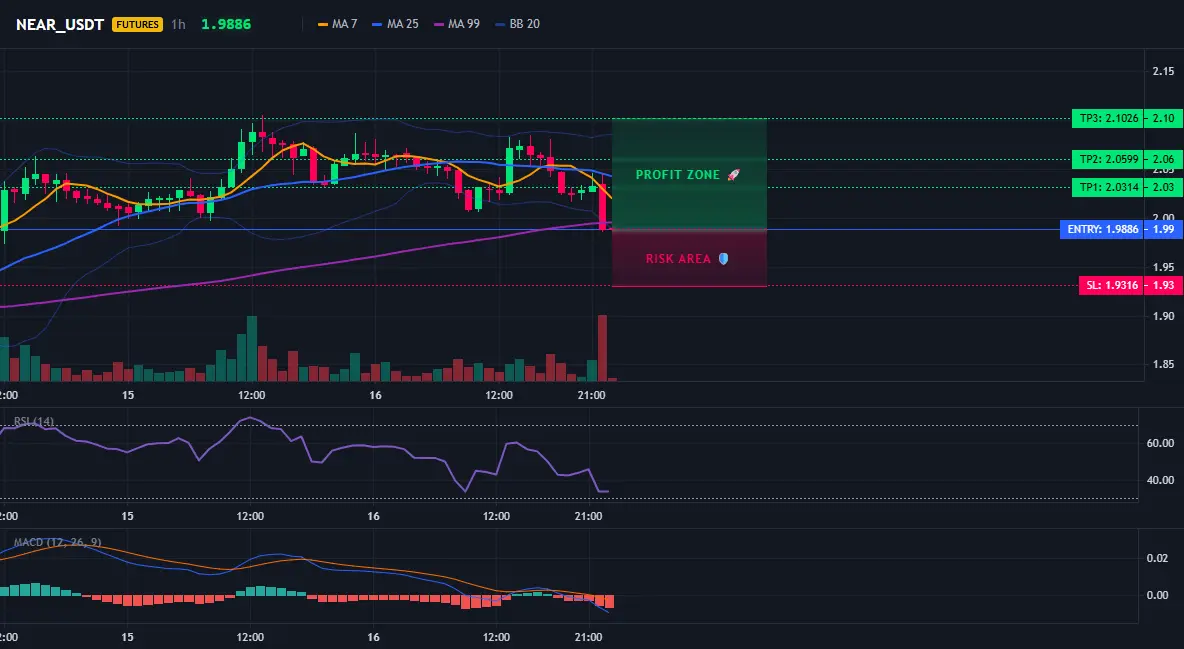Image resolution: width=1184 pixels, height=649 pixels.
Task: Toggle the BB 20 legend entry
Action: tap(517, 24)
